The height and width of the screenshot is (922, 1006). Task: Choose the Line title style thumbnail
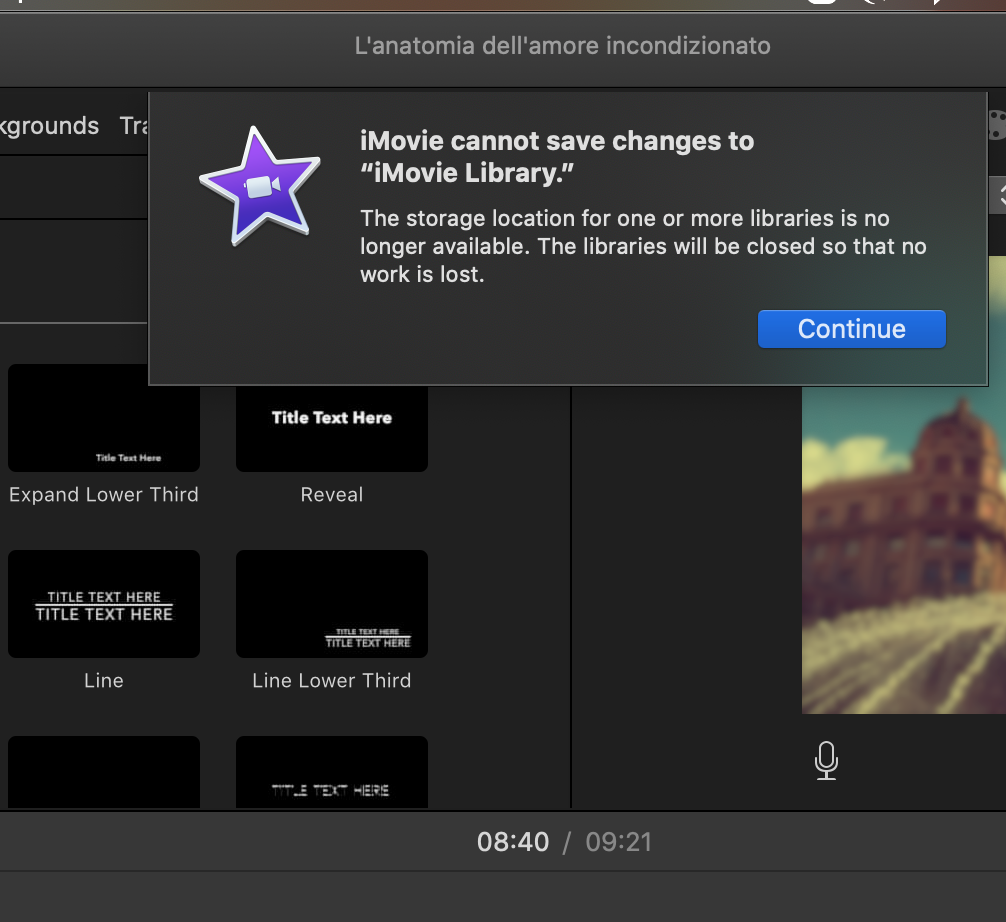103,604
